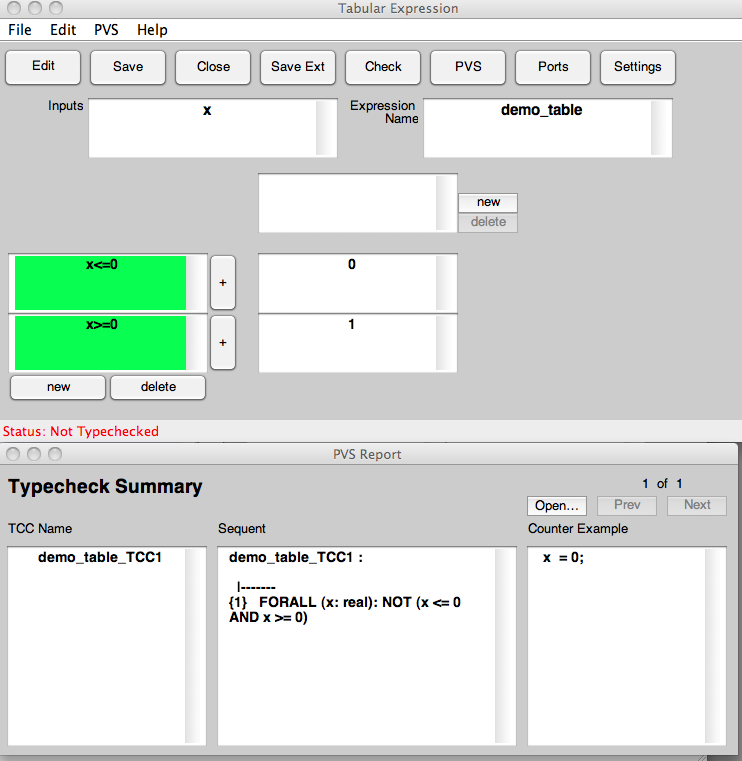Select the green x>=0 condition cell
The width and height of the screenshot is (742, 761).
click(99, 343)
